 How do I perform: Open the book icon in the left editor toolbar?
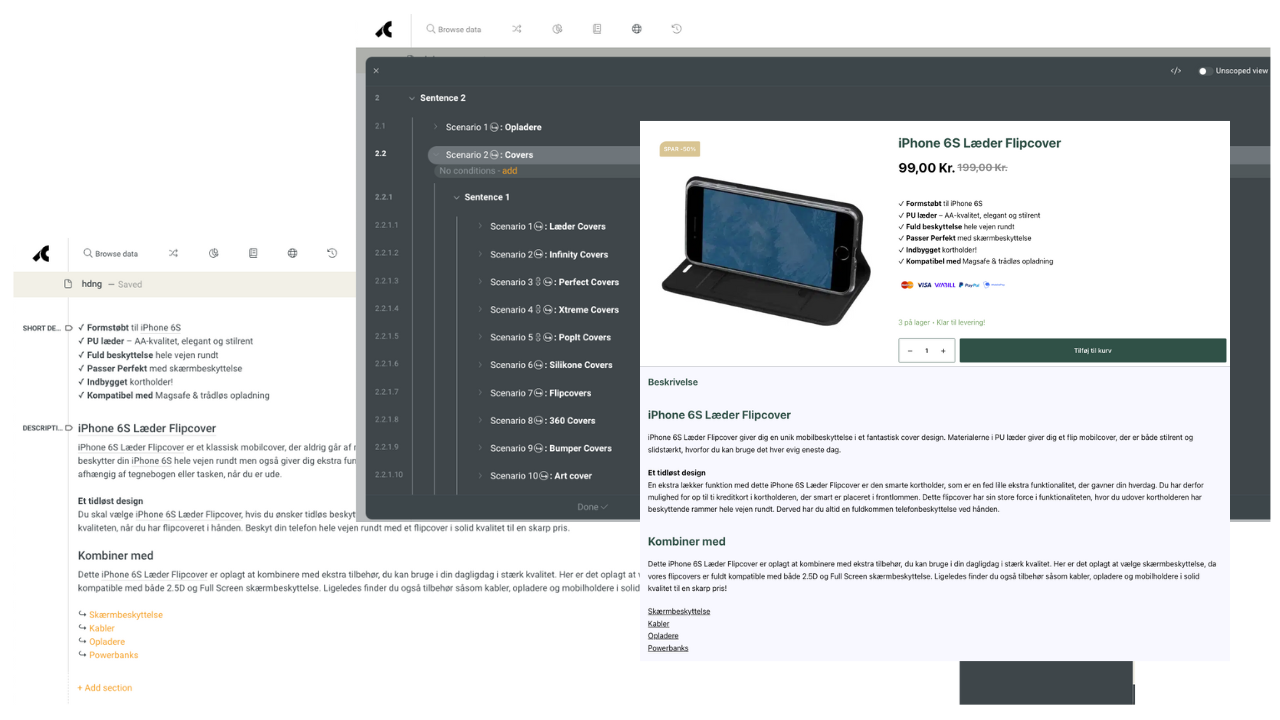pyautogui.click(x=253, y=254)
